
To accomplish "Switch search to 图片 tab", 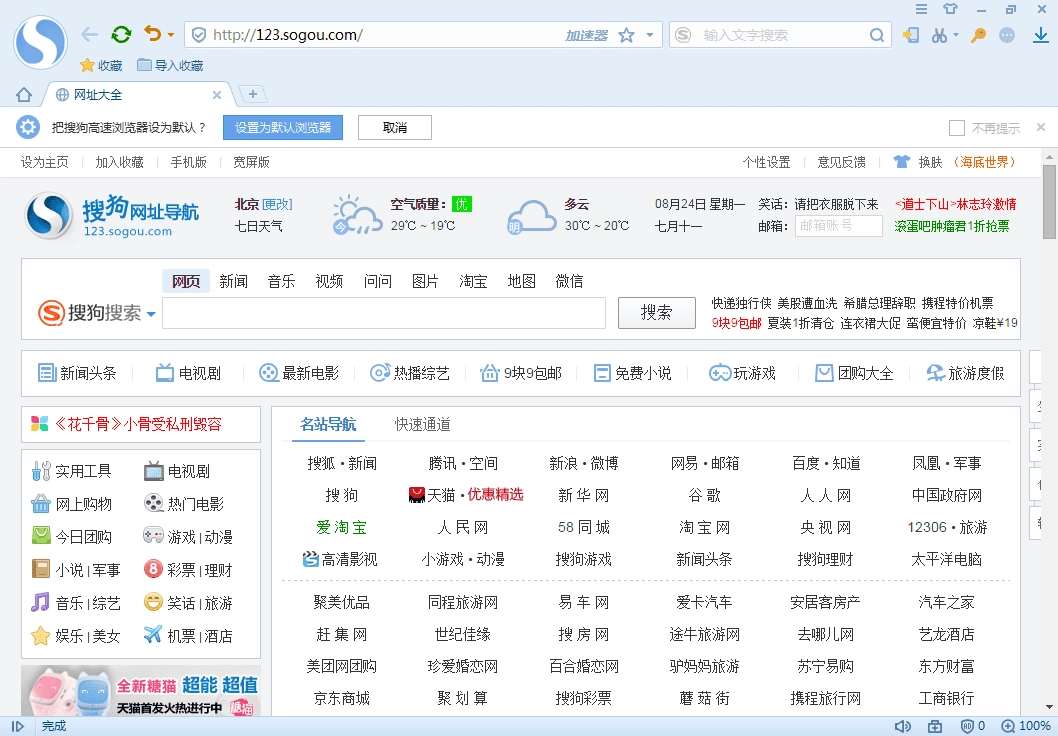I will coord(425,281).
